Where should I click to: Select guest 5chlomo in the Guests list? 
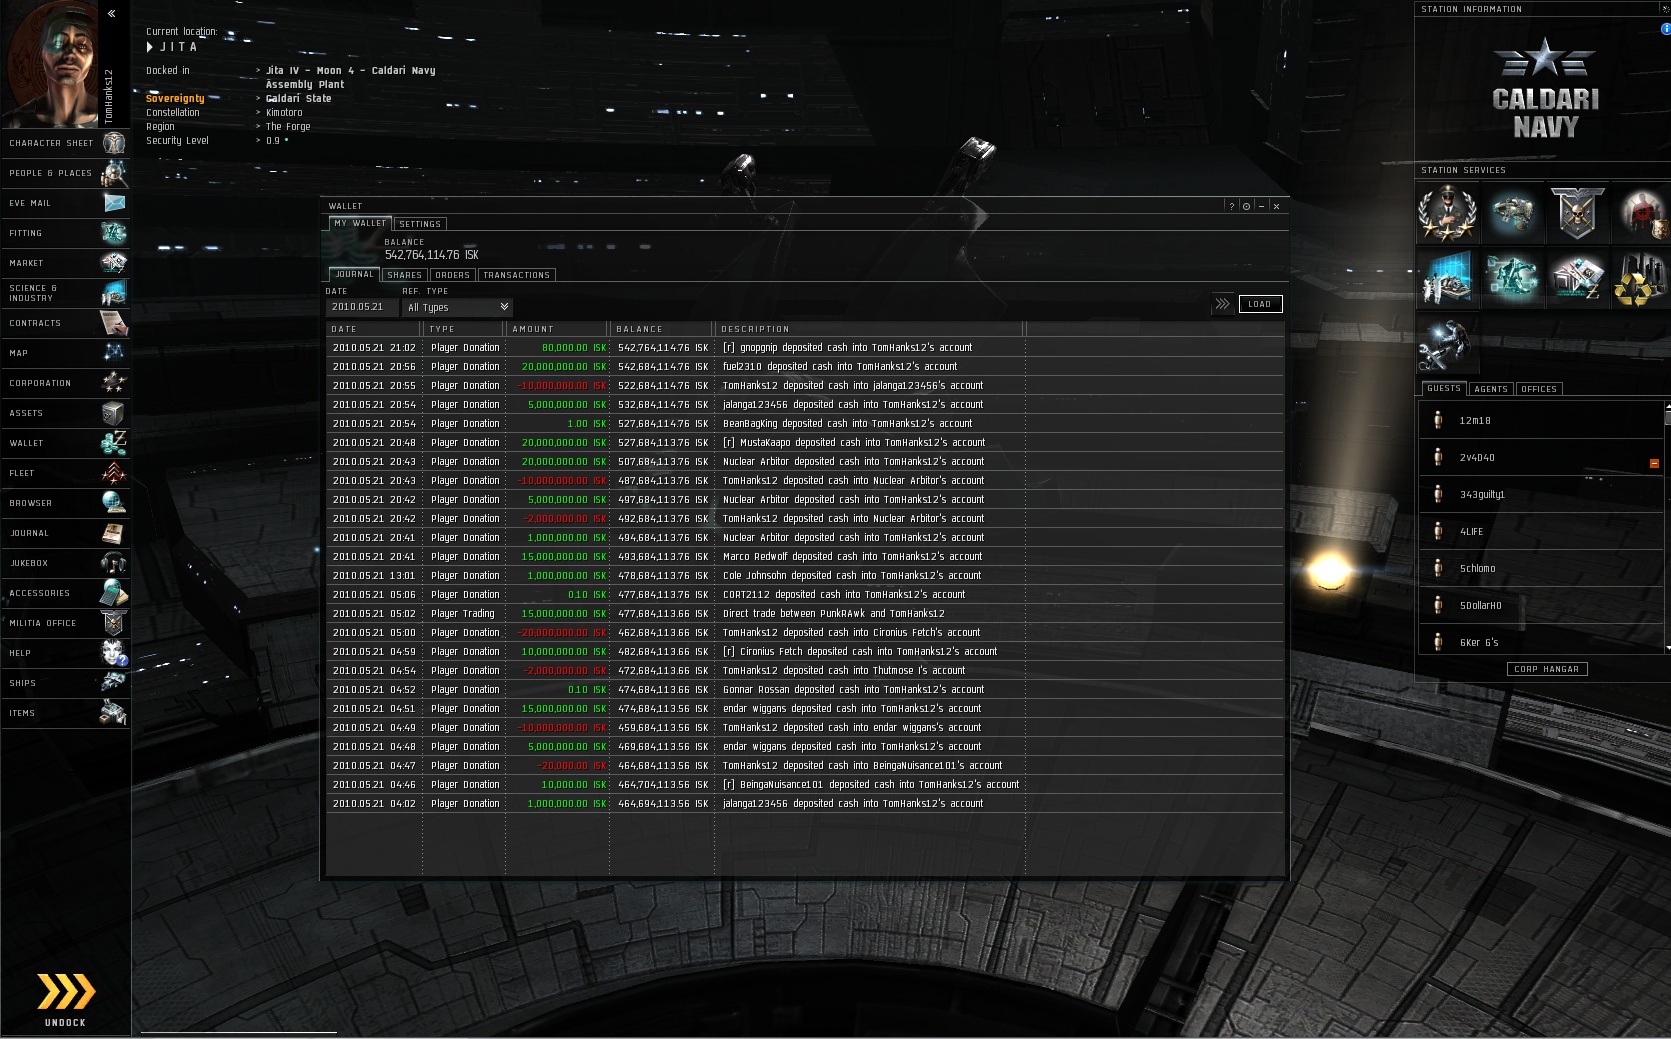click(x=1540, y=568)
